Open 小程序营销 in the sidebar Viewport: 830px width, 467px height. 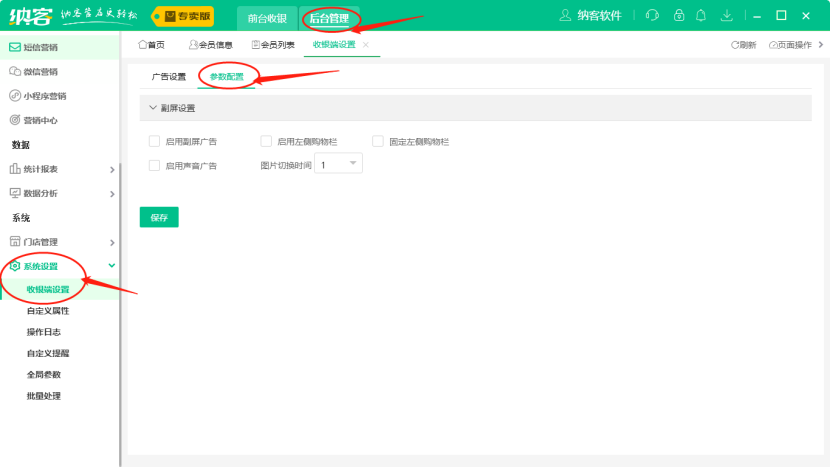click(44, 96)
